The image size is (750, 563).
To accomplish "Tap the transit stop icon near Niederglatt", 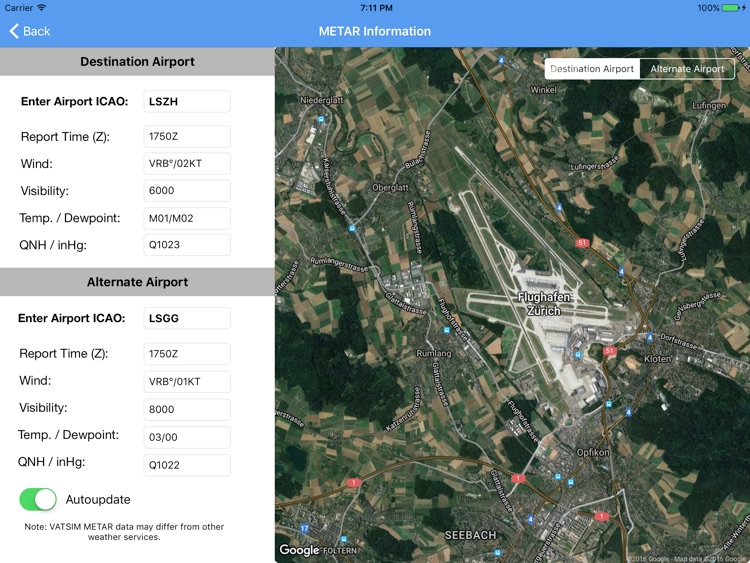I will coord(320,119).
